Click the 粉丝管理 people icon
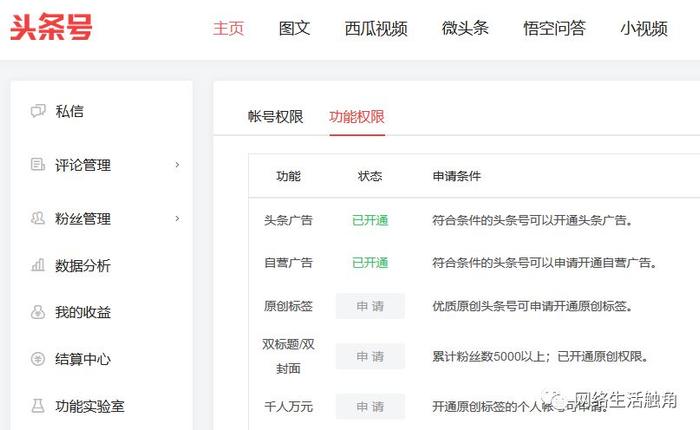The width and height of the screenshot is (700, 430). click(38, 218)
